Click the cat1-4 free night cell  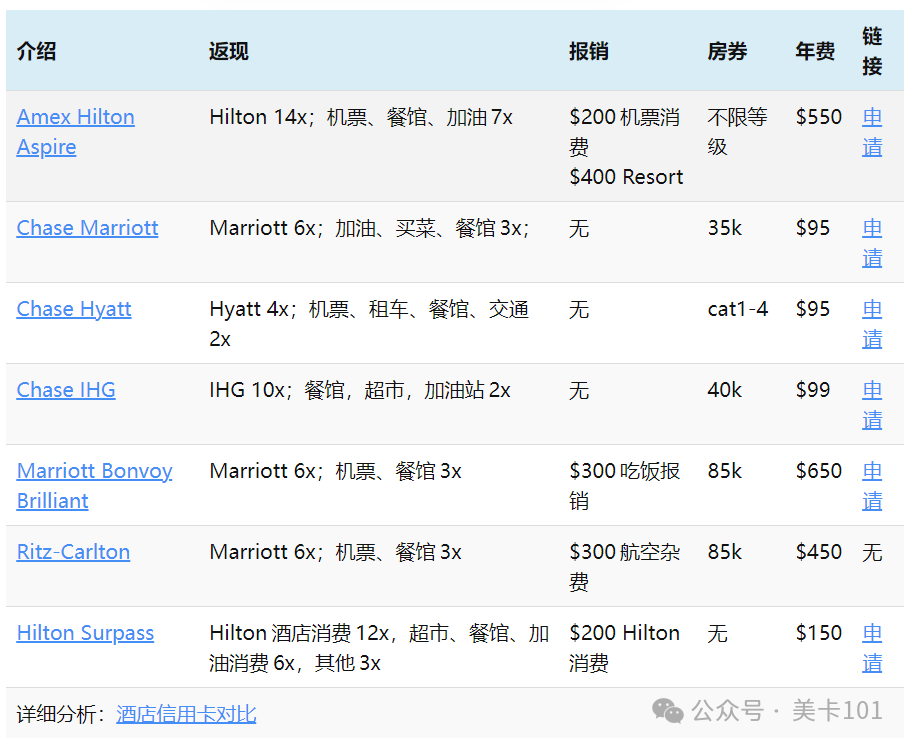[738, 309]
